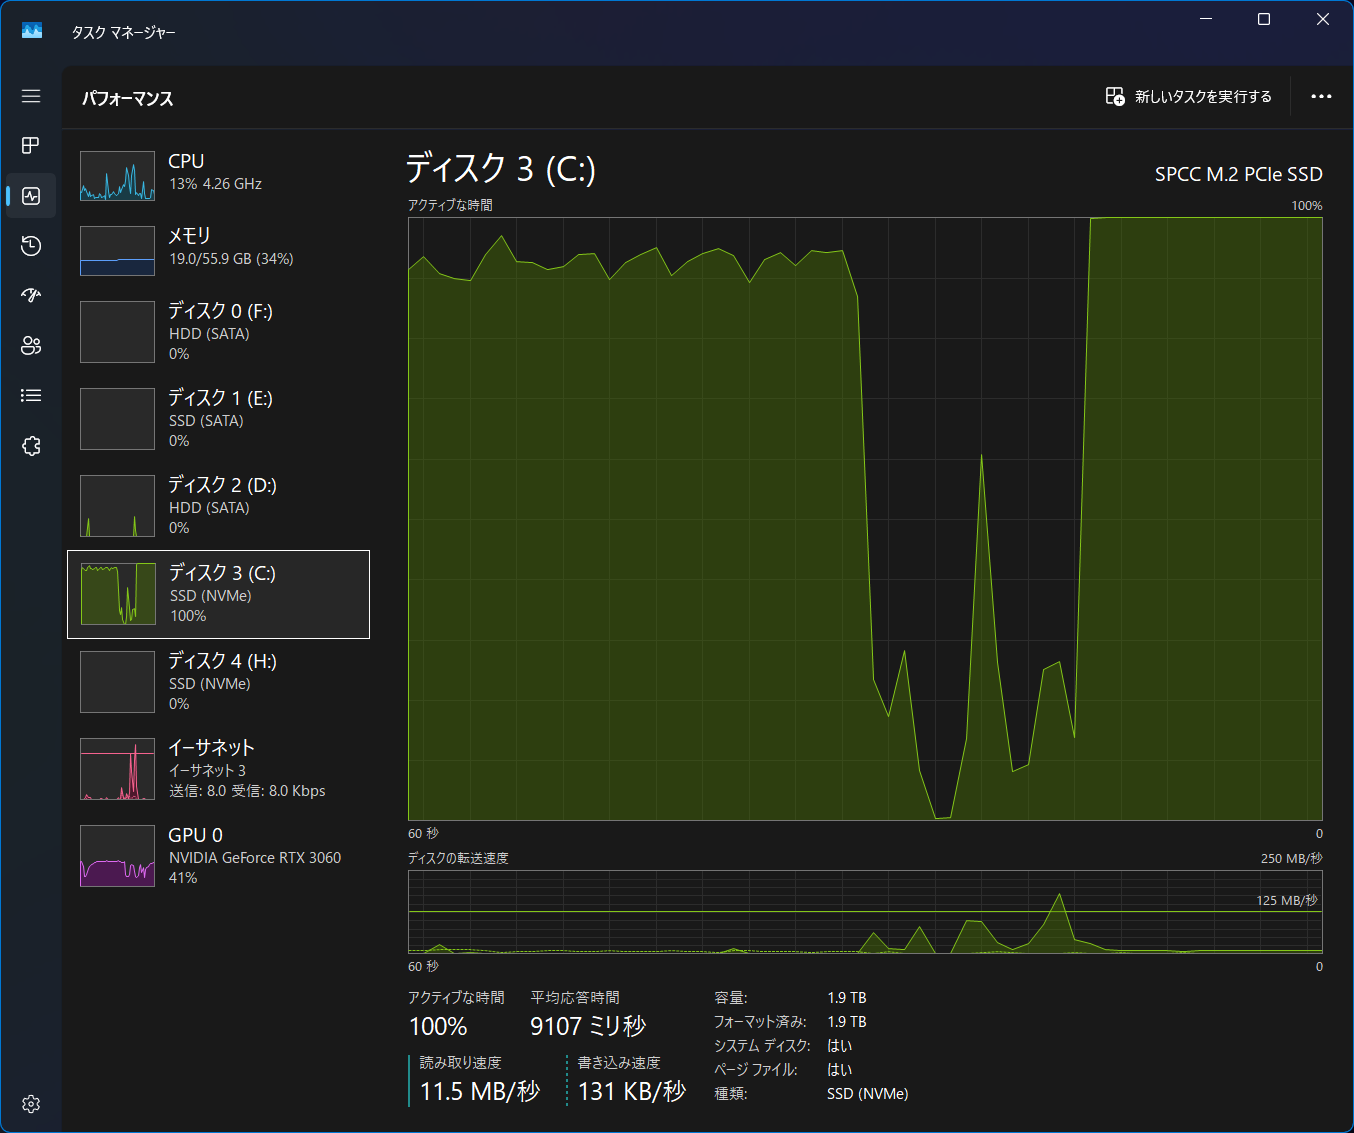Select ディスク 0 (F:) in the list
Screen dimensions: 1354x1133
218,331
